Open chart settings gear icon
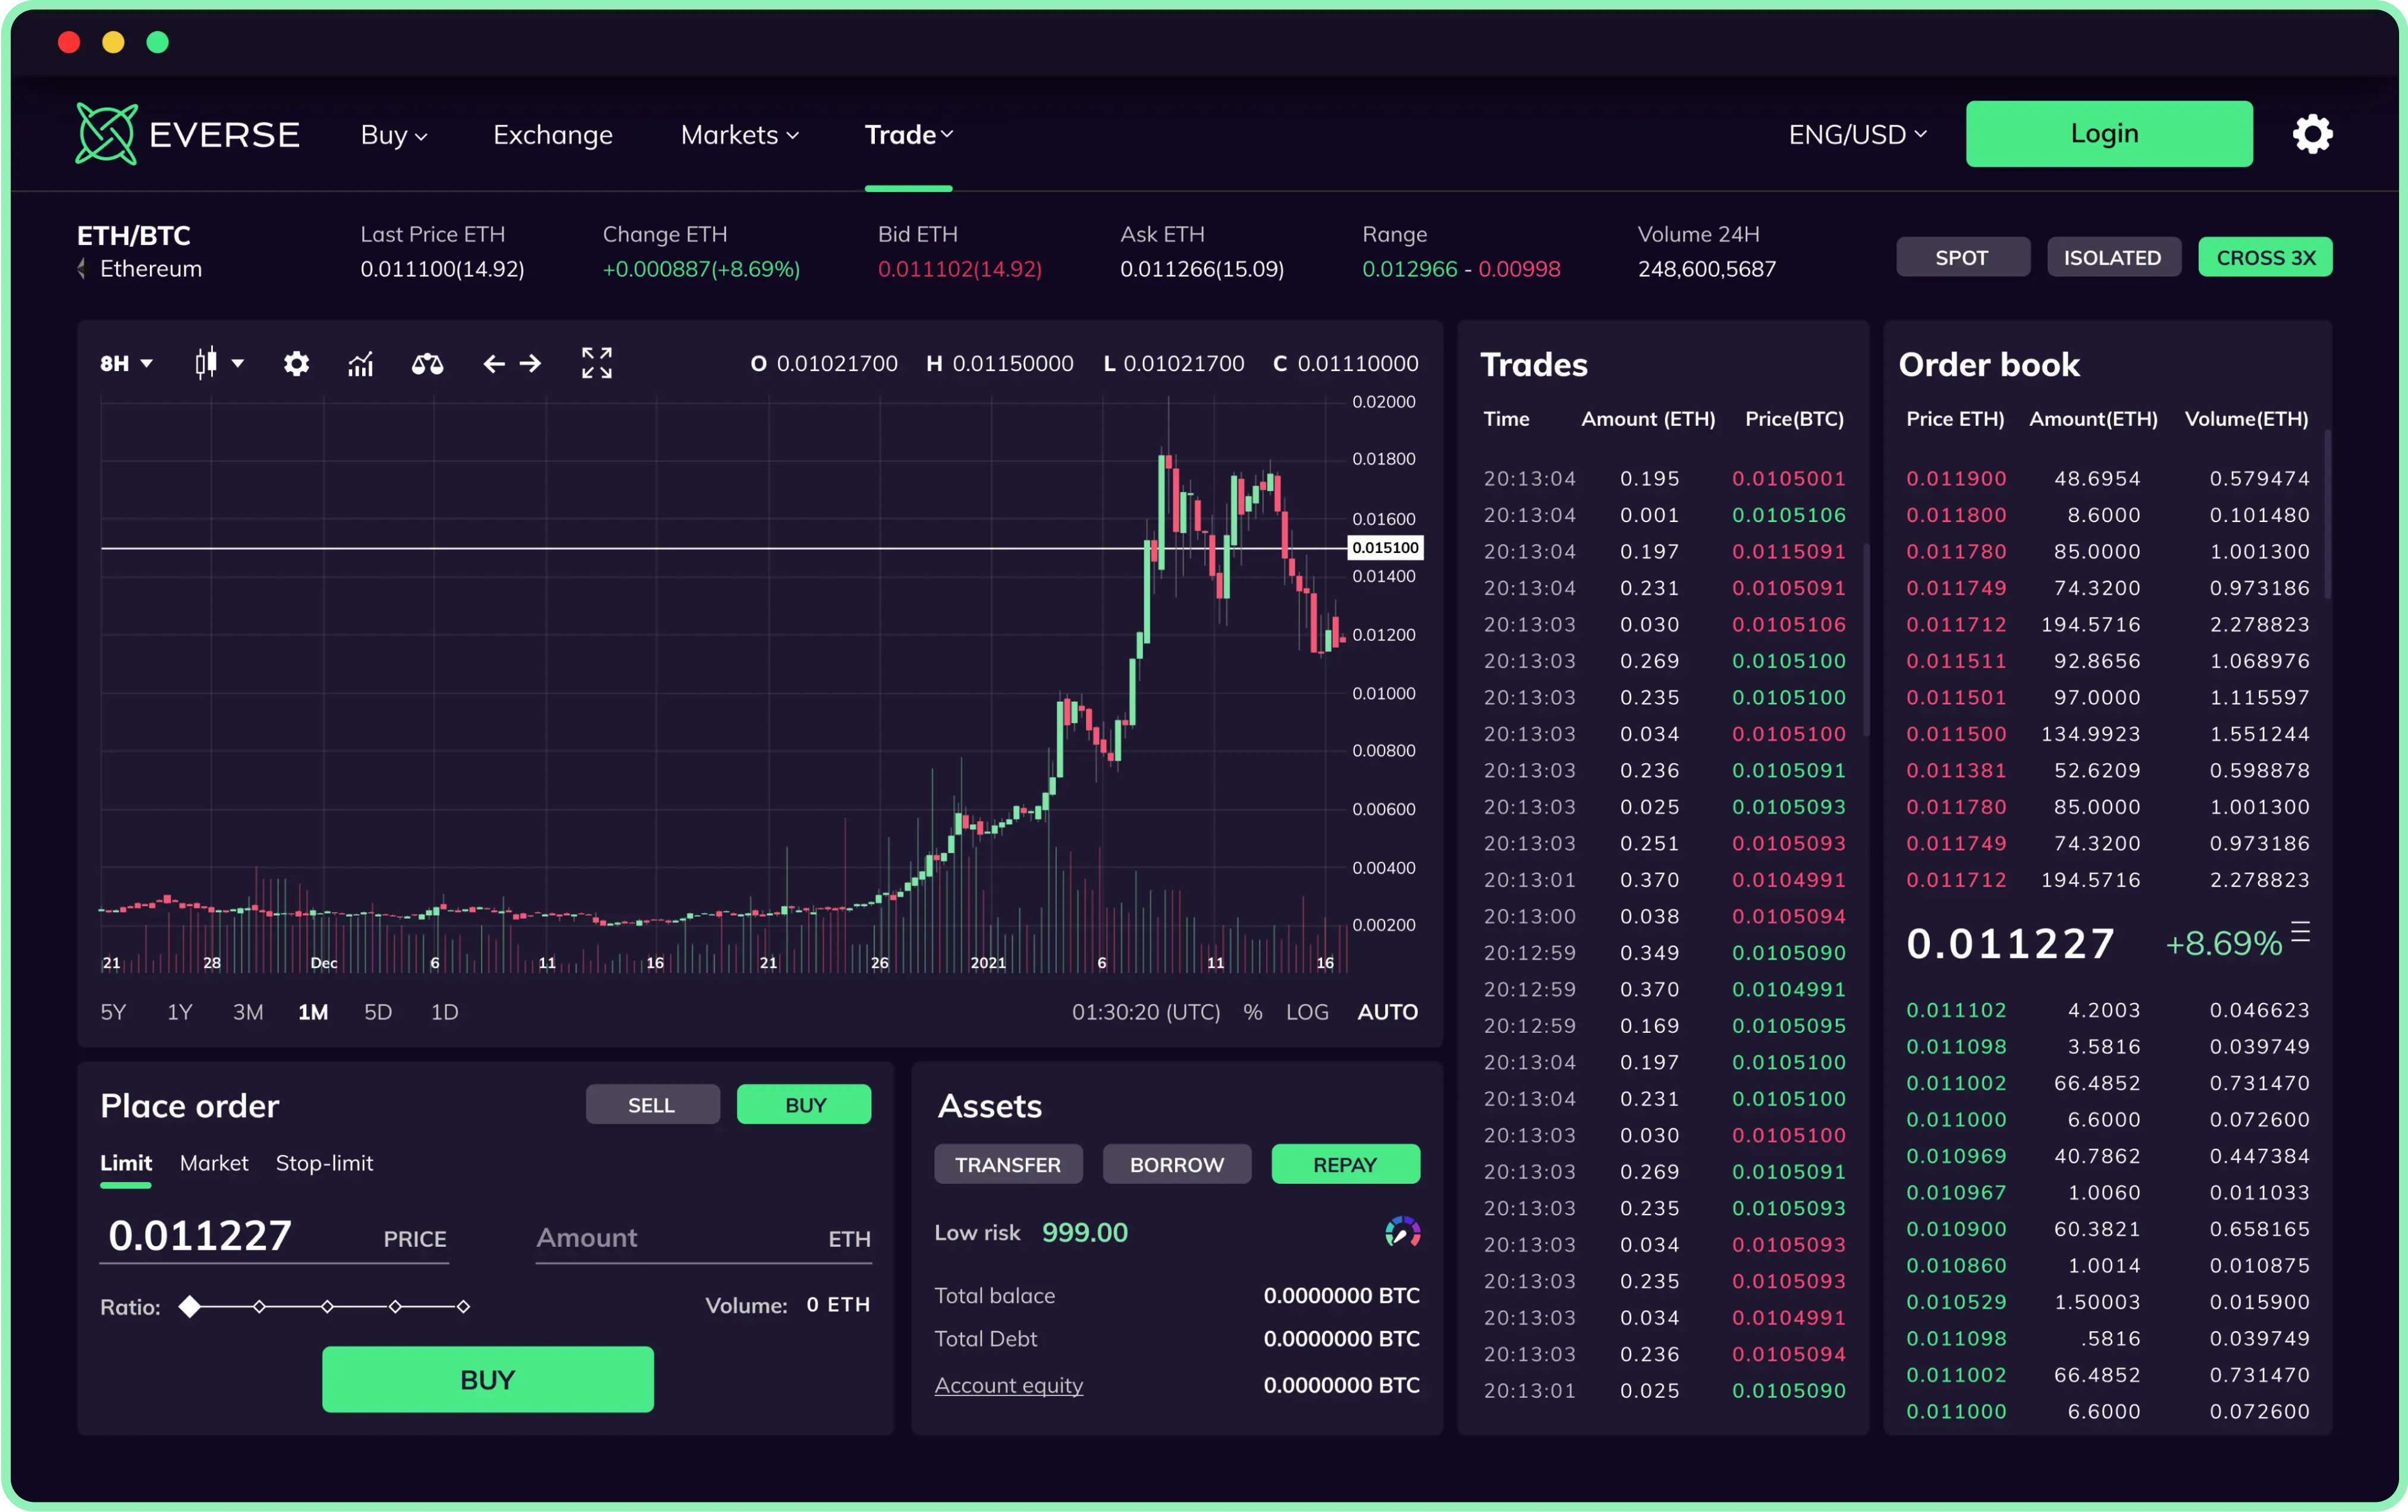The height and width of the screenshot is (1512, 2408). [x=296, y=363]
